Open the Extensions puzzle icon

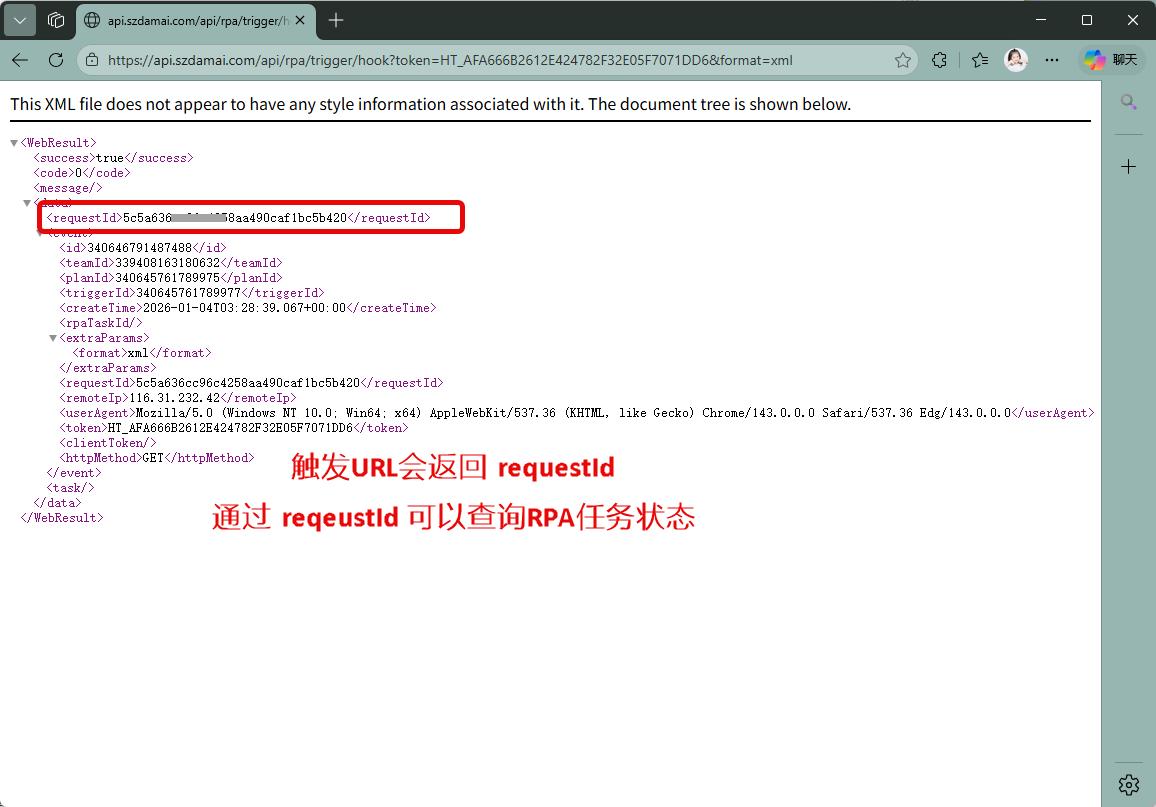coord(939,60)
